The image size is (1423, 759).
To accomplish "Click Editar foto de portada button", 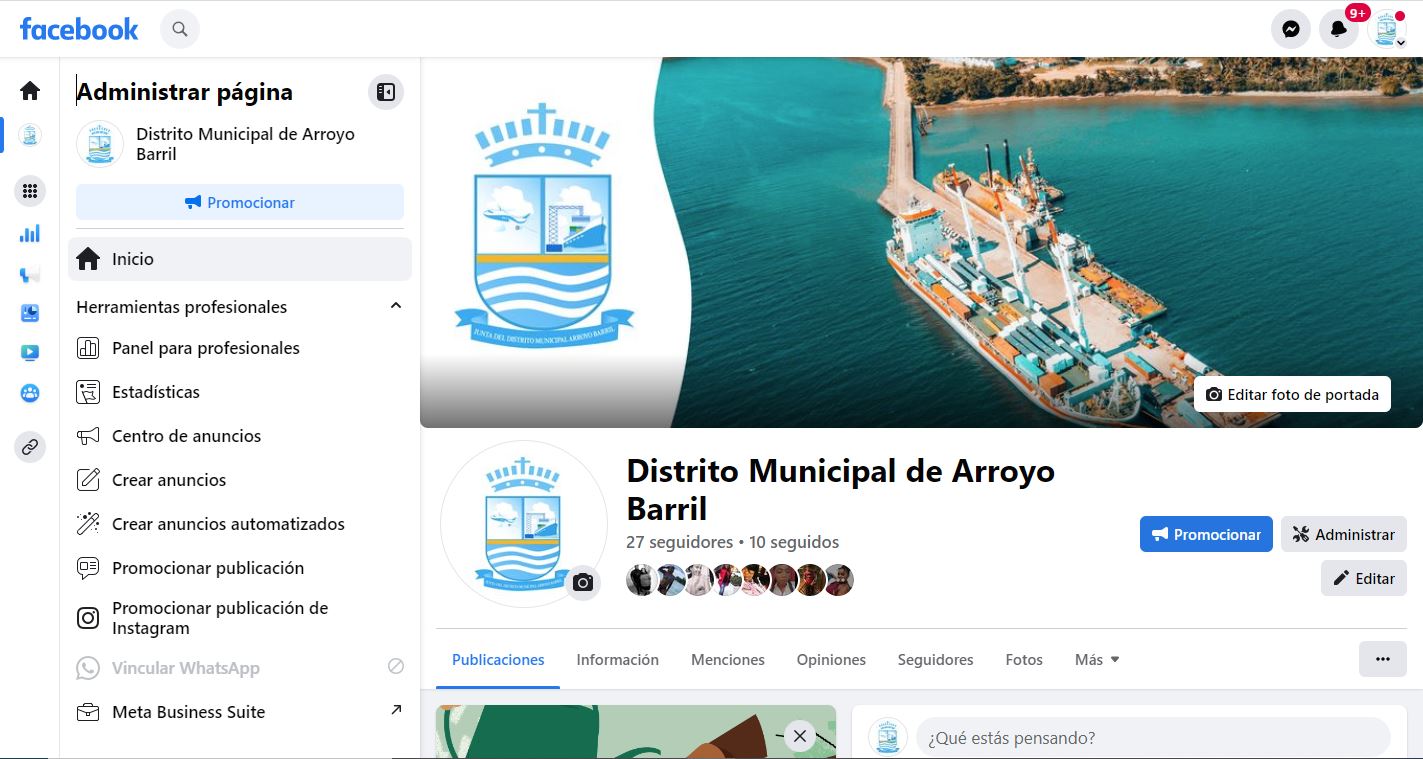I will (1292, 395).
